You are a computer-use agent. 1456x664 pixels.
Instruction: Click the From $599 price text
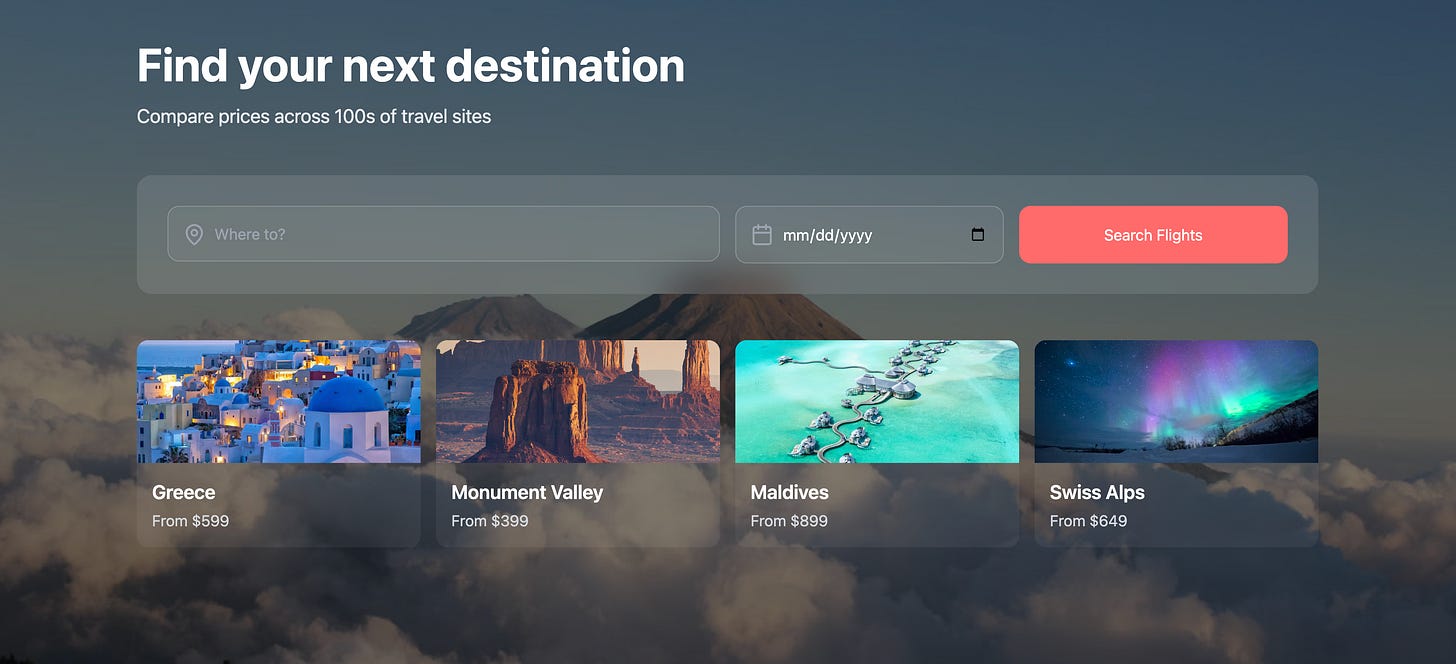tap(190, 521)
